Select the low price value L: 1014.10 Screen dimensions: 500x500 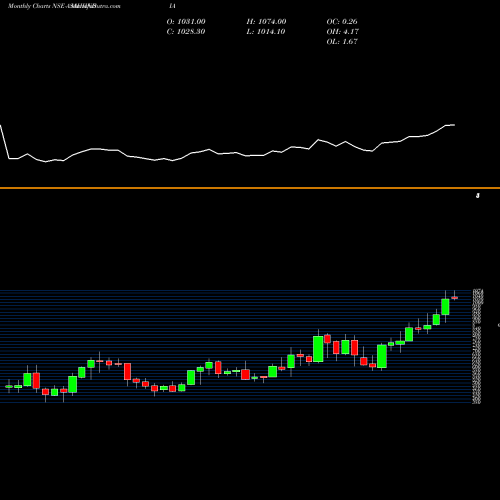tap(266, 32)
